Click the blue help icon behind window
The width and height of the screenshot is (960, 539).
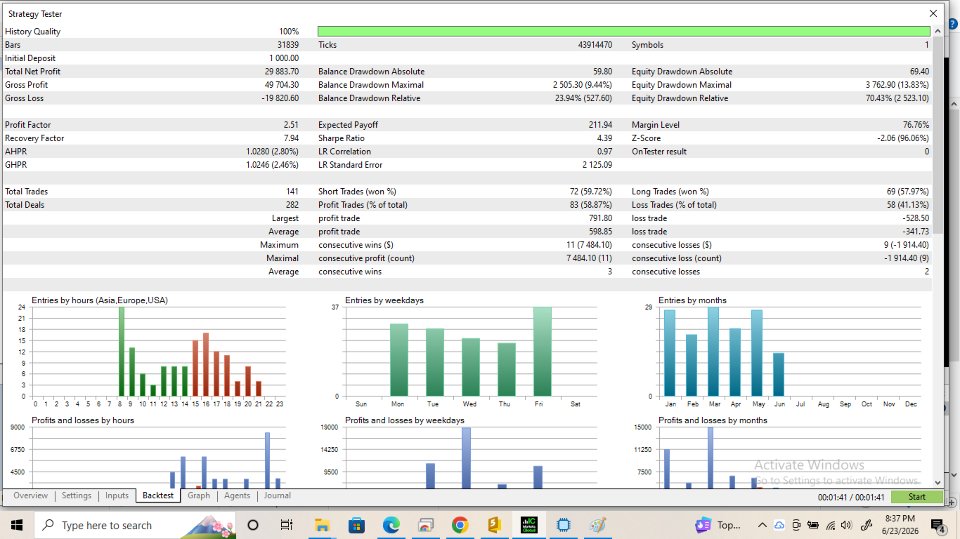tap(954, 23)
